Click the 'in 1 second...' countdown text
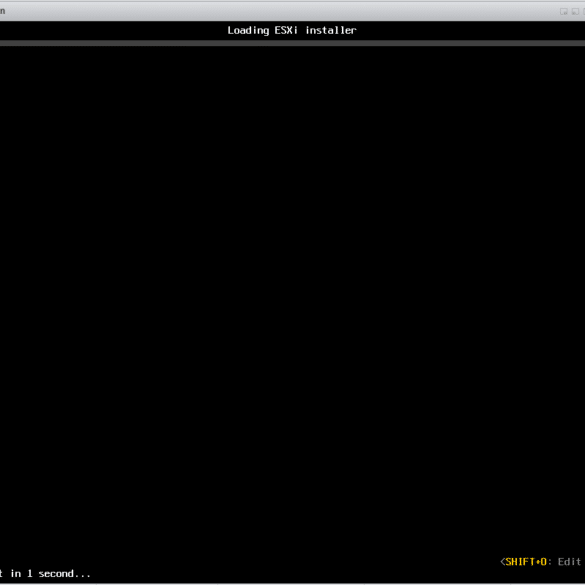The width and height of the screenshot is (585, 585). (x=50, y=573)
